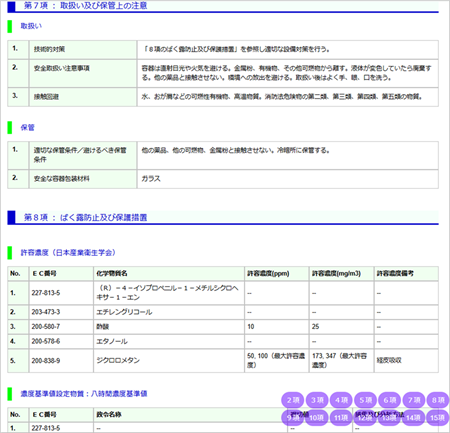Select the ガラス cell value
Viewport: 450px width, 433px height.
[151, 179]
